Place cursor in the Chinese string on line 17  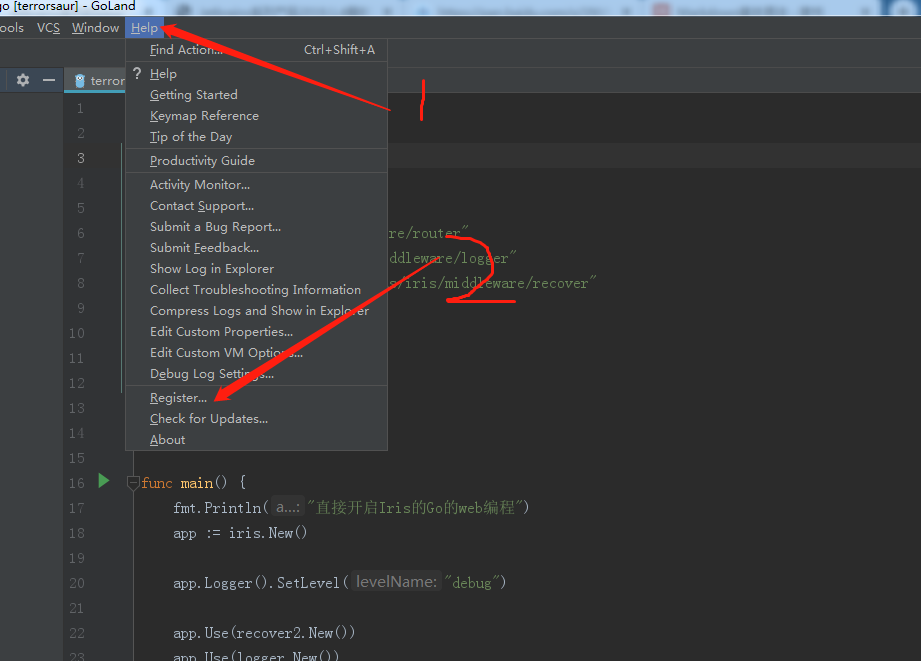pos(415,508)
